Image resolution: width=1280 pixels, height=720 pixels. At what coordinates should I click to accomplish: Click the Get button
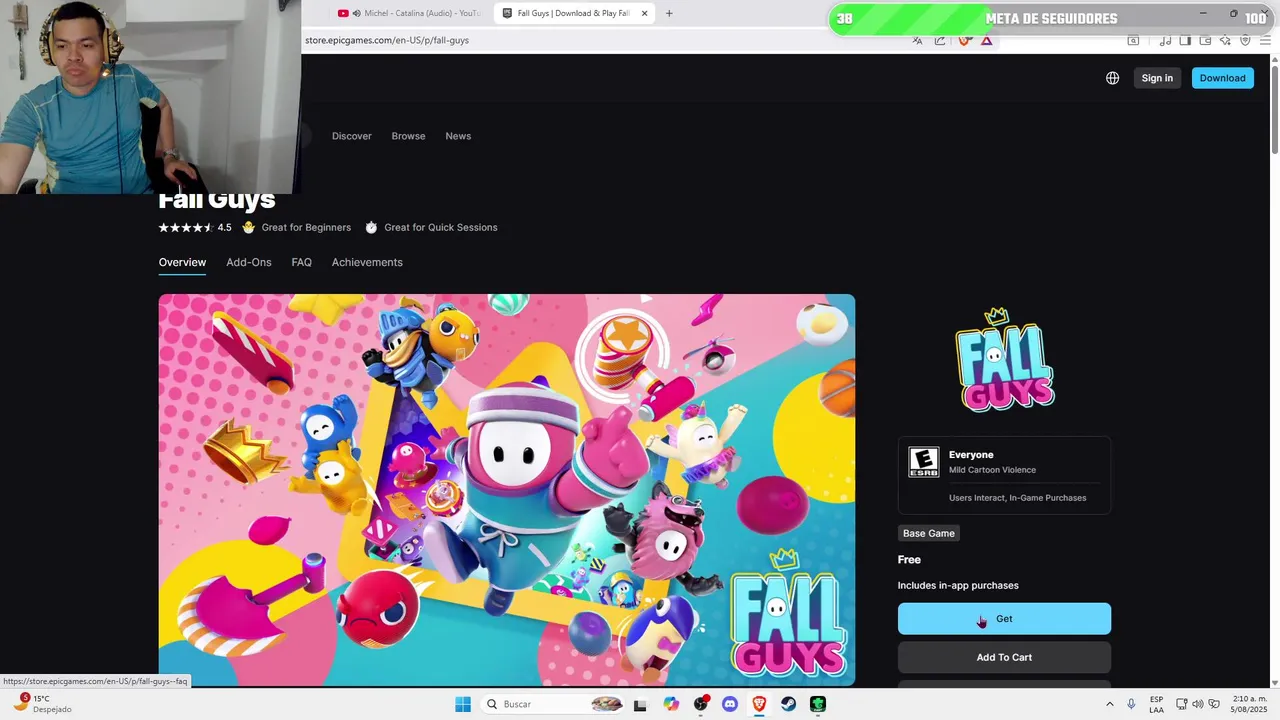tap(1004, 619)
